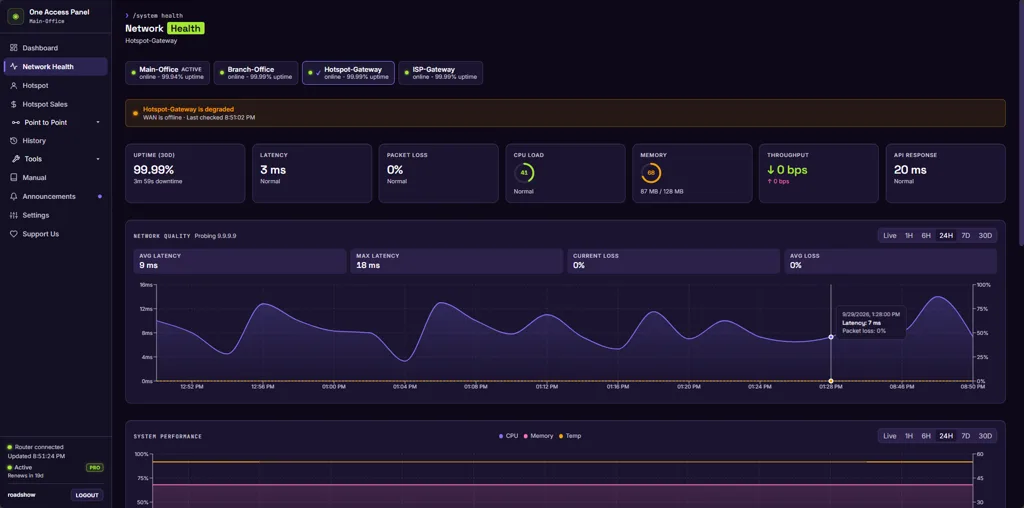This screenshot has height=508, width=1024.
Task: Open the Manual page
Action: pos(56,178)
